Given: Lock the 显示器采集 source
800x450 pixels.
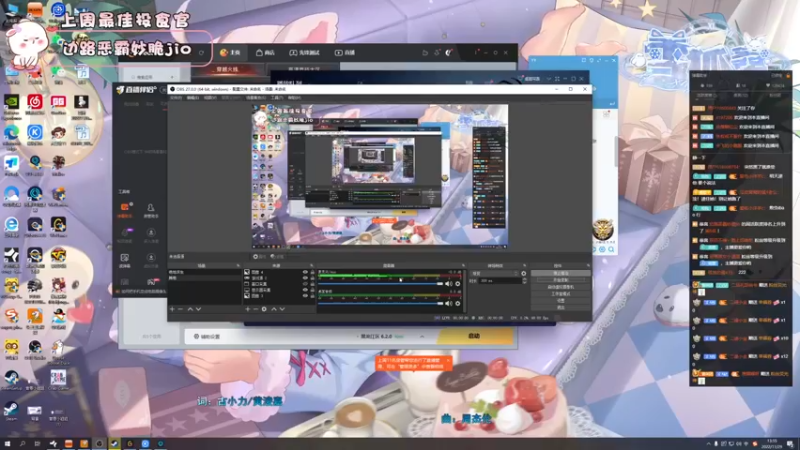Looking at the screenshot, I should click(x=312, y=290).
